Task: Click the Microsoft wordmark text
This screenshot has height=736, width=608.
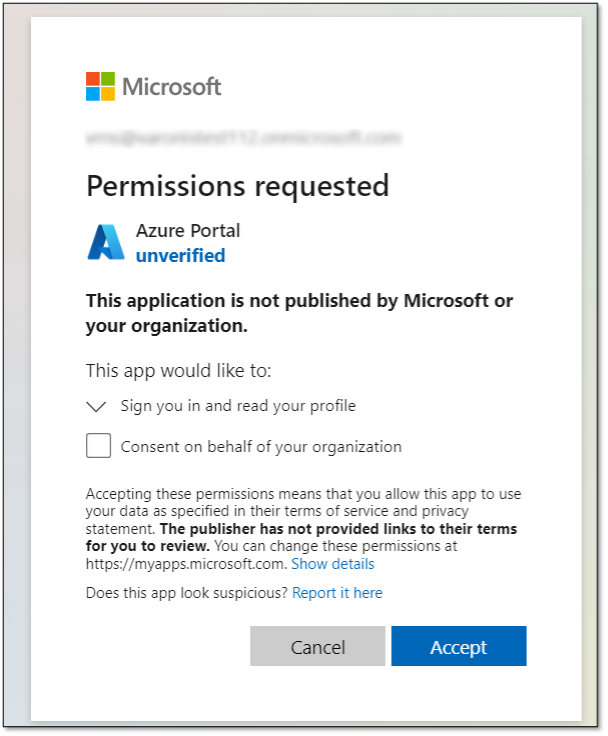Action: [171, 87]
